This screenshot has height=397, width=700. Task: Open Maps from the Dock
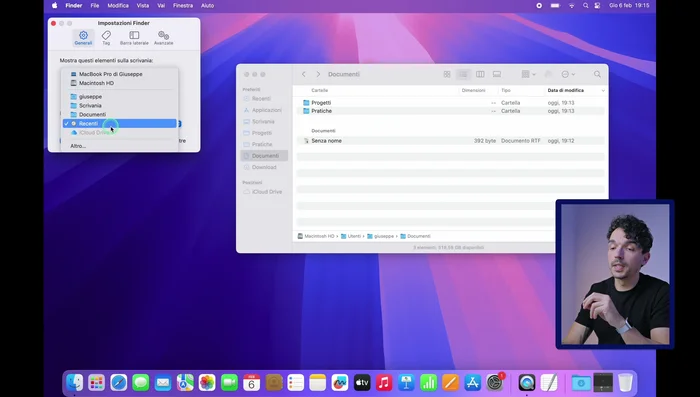(185, 383)
